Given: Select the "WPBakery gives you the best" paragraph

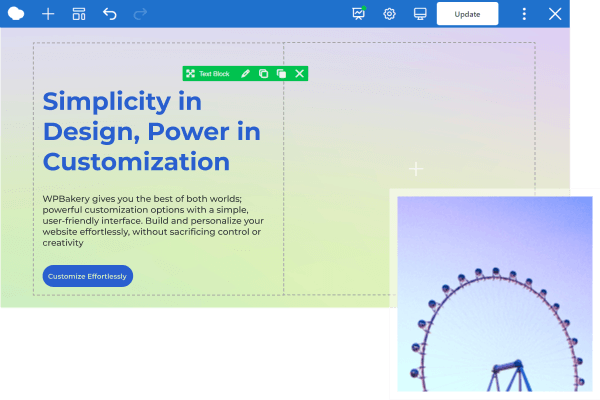Looking at the screenshot, I should (x=153, y=221).
